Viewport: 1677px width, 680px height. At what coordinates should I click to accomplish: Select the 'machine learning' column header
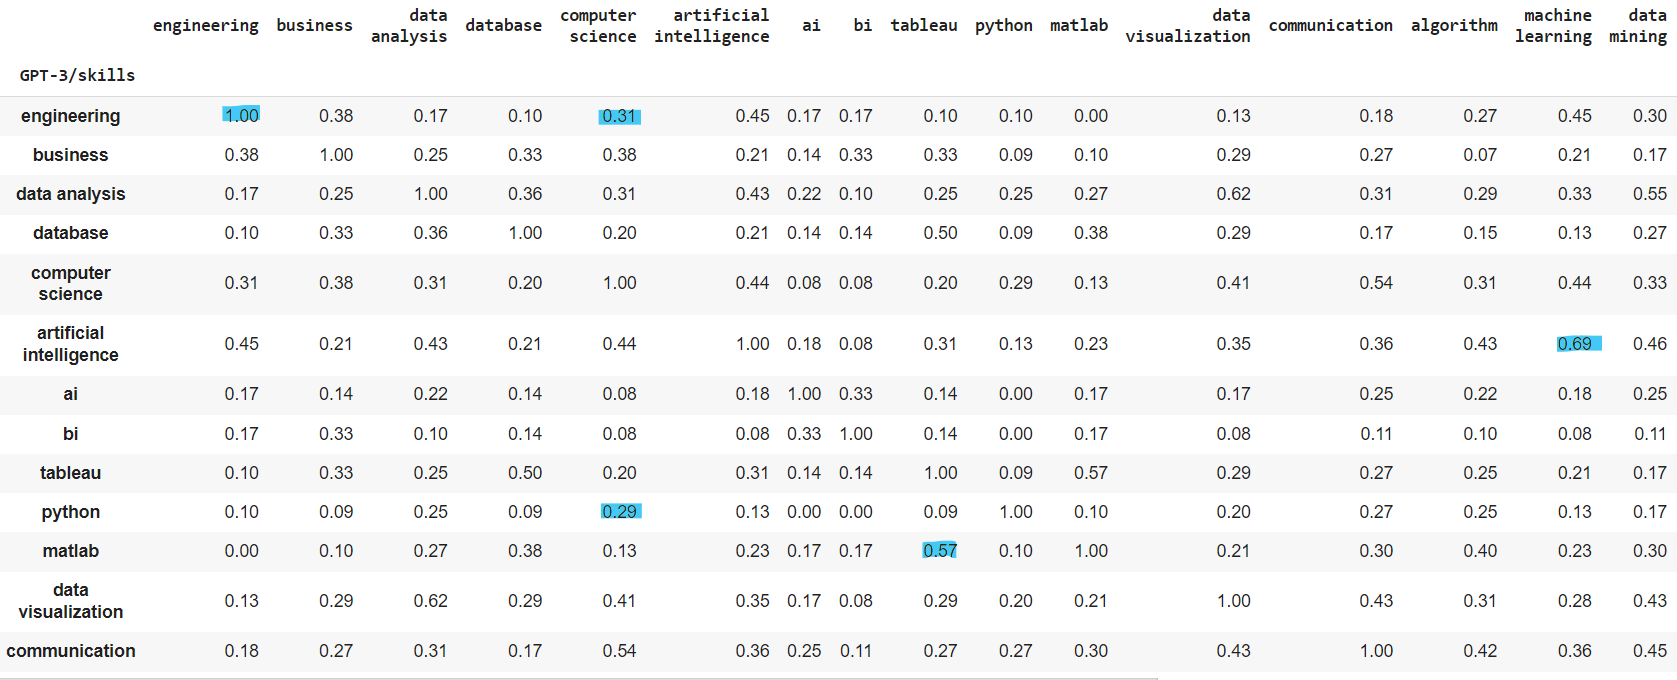pyautogui.click(x=1553, y=25)
